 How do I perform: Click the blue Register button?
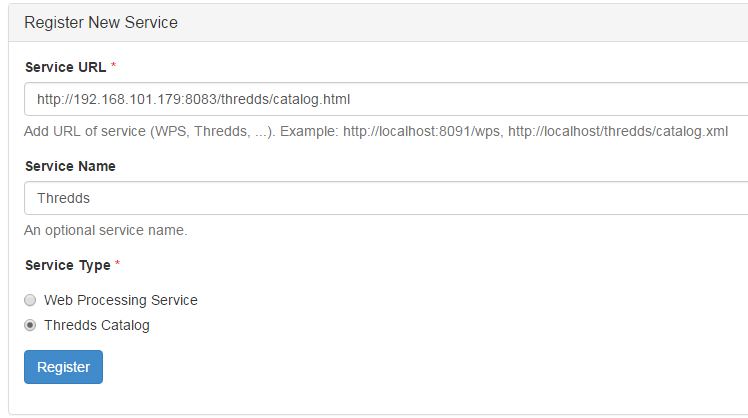(x=63, y=367)
